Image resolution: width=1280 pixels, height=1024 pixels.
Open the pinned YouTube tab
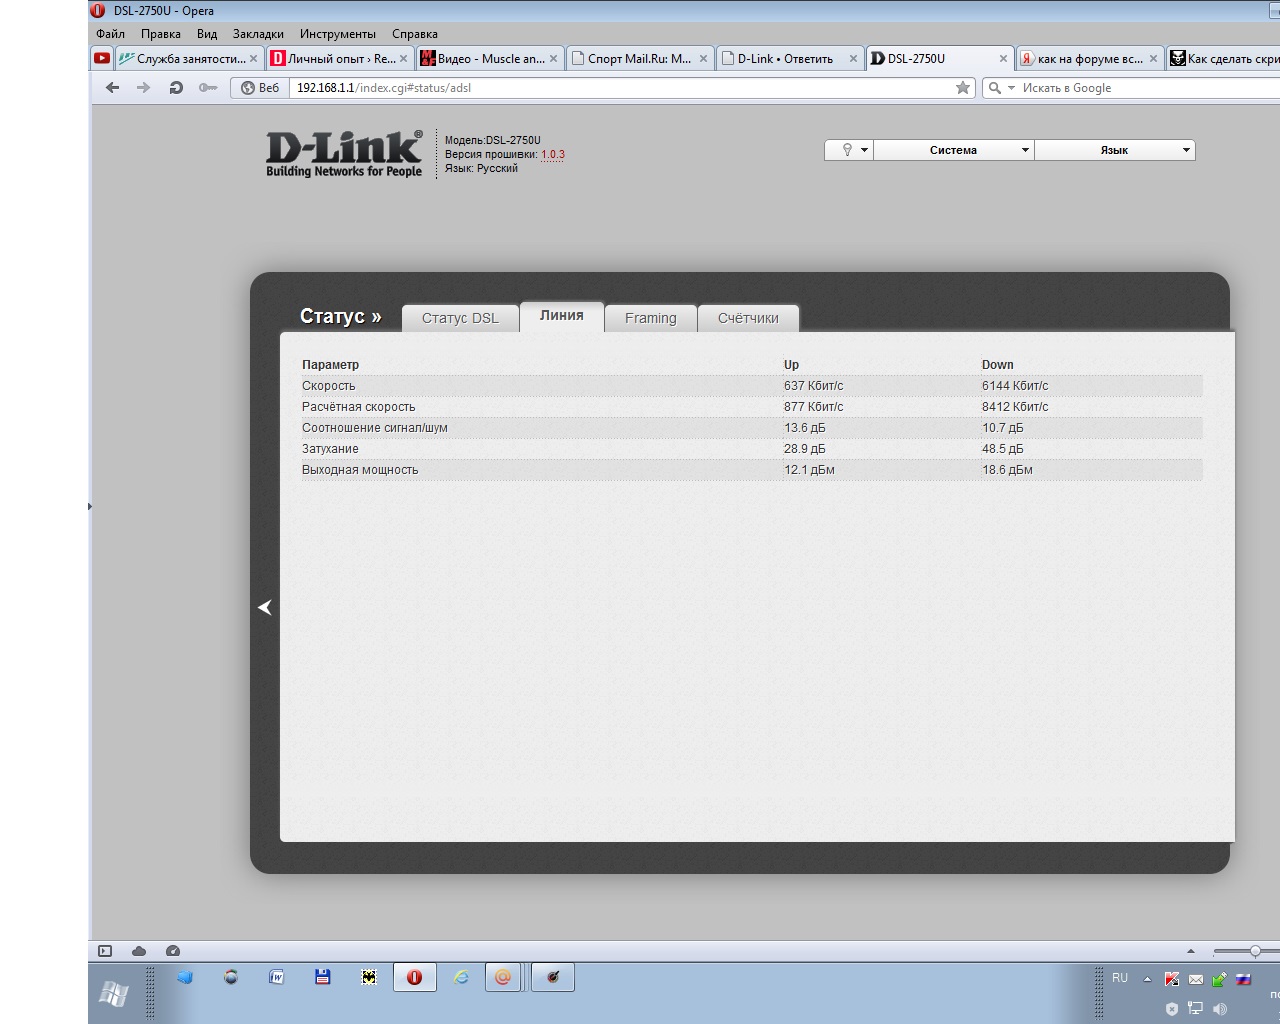[x=102, y=59]
